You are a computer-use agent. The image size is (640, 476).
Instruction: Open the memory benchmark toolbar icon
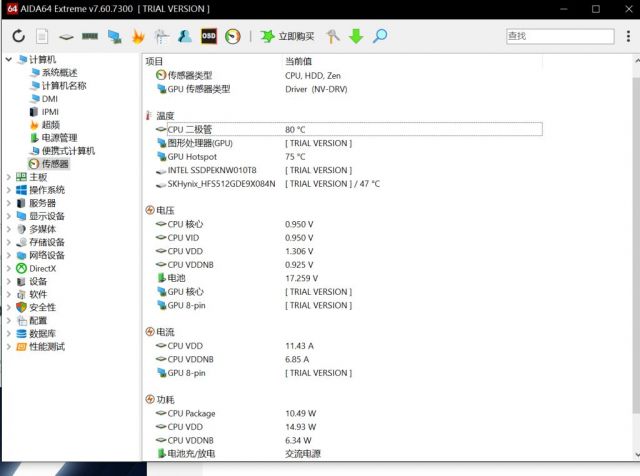click(90, 36)
